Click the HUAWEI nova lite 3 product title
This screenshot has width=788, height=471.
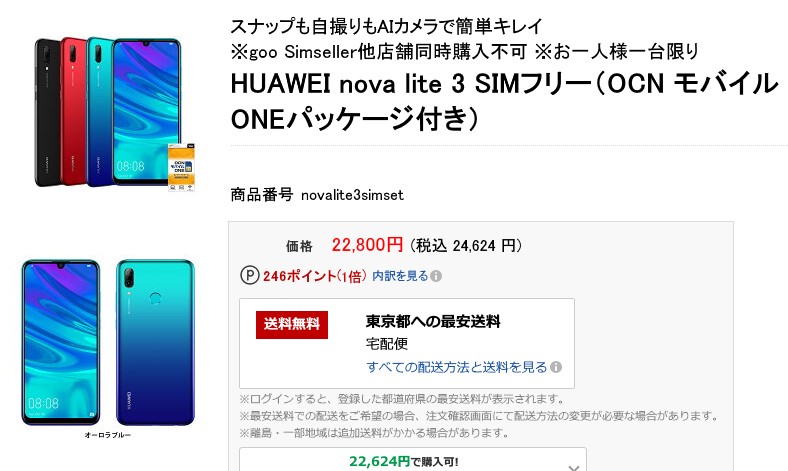click(504, 101)
